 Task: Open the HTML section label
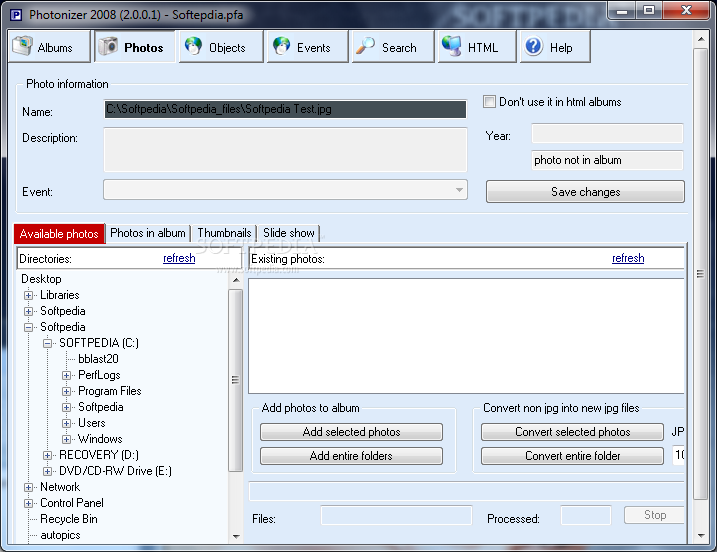point(483,48)
